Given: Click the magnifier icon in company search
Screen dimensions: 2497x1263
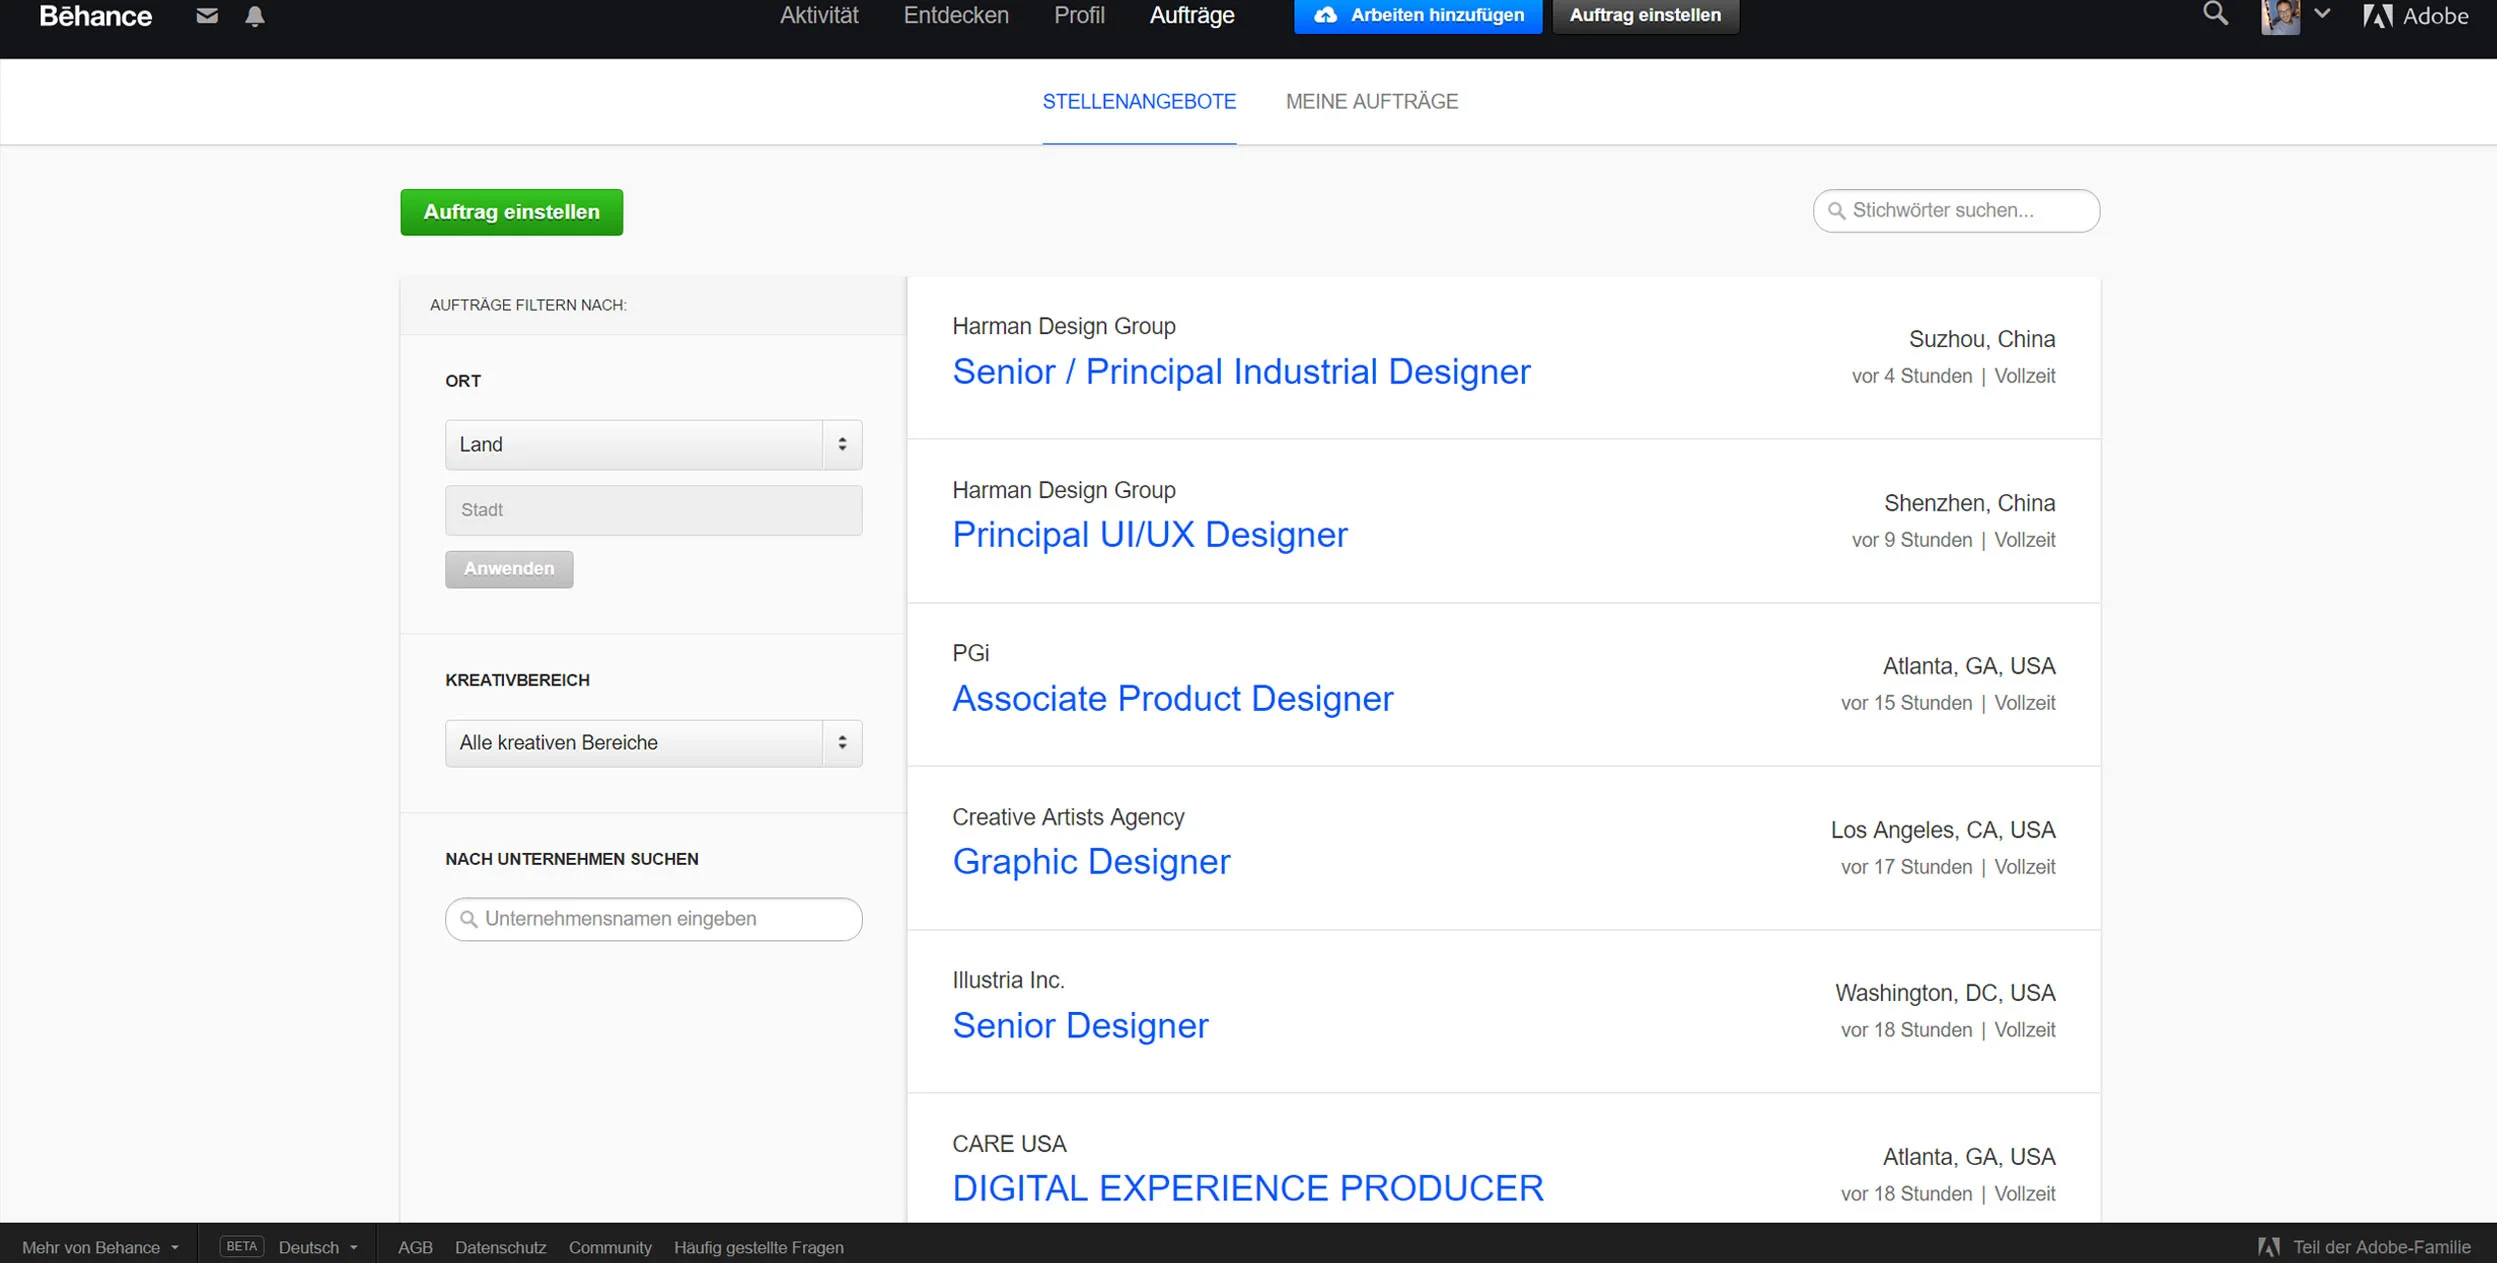Looking at the screenshot, I should 468,919.
